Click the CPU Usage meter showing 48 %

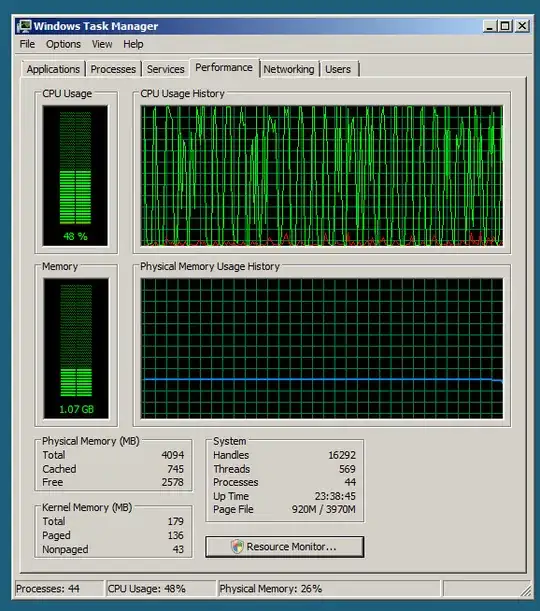(75, 176)
